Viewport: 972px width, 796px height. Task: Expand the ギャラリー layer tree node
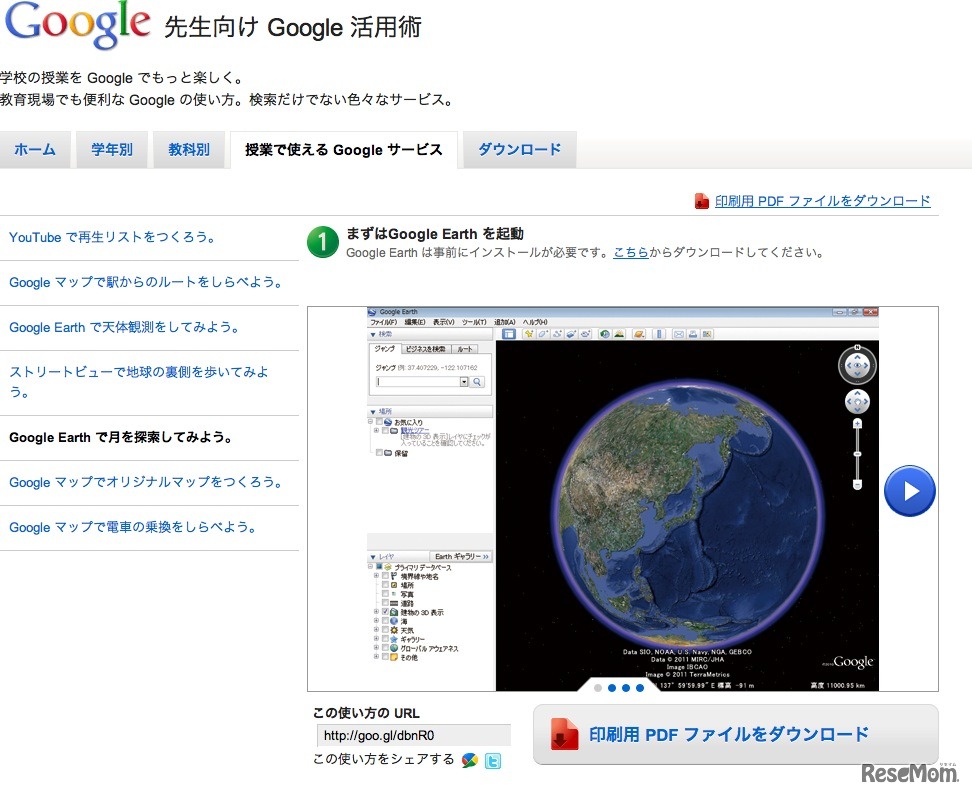pos(376,639)
